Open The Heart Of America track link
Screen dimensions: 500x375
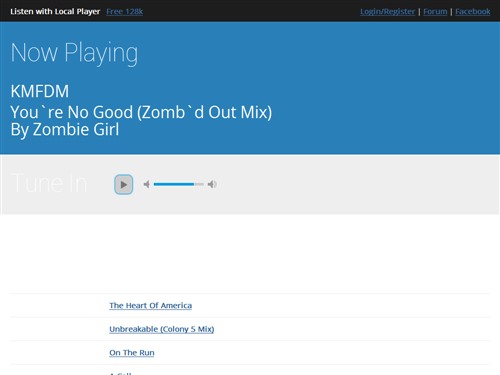(150, 305)
